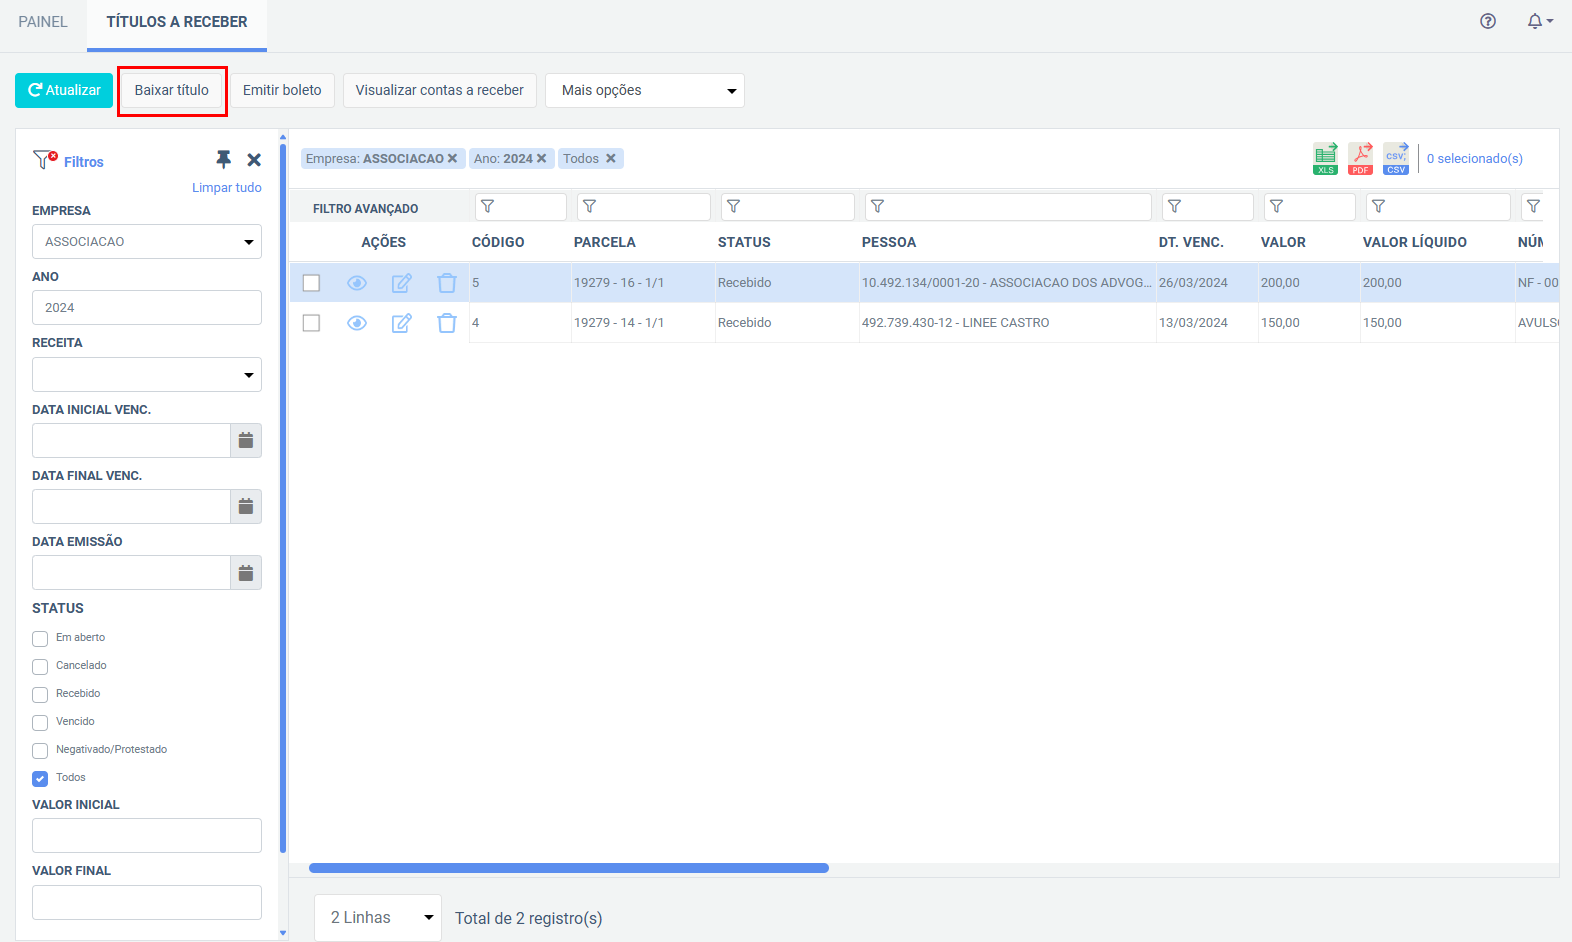1572x942 pixels.
Task: Click the Ano input field
Action: [x=147, y=308]
